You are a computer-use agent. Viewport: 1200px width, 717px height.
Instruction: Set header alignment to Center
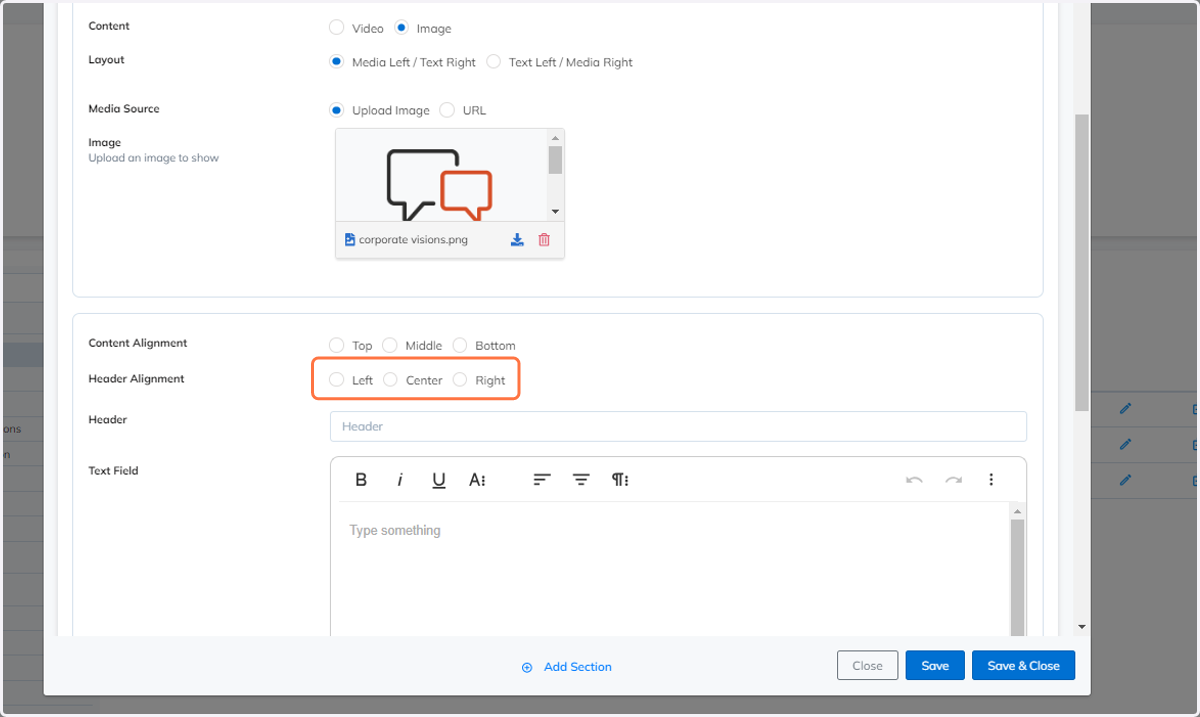coord(390,380)
